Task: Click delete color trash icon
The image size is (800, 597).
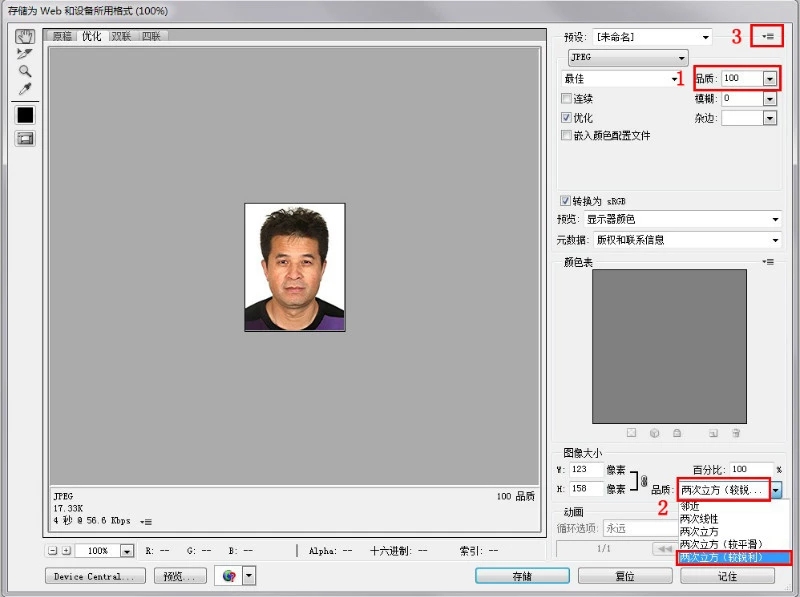Action: click(736, 433)
